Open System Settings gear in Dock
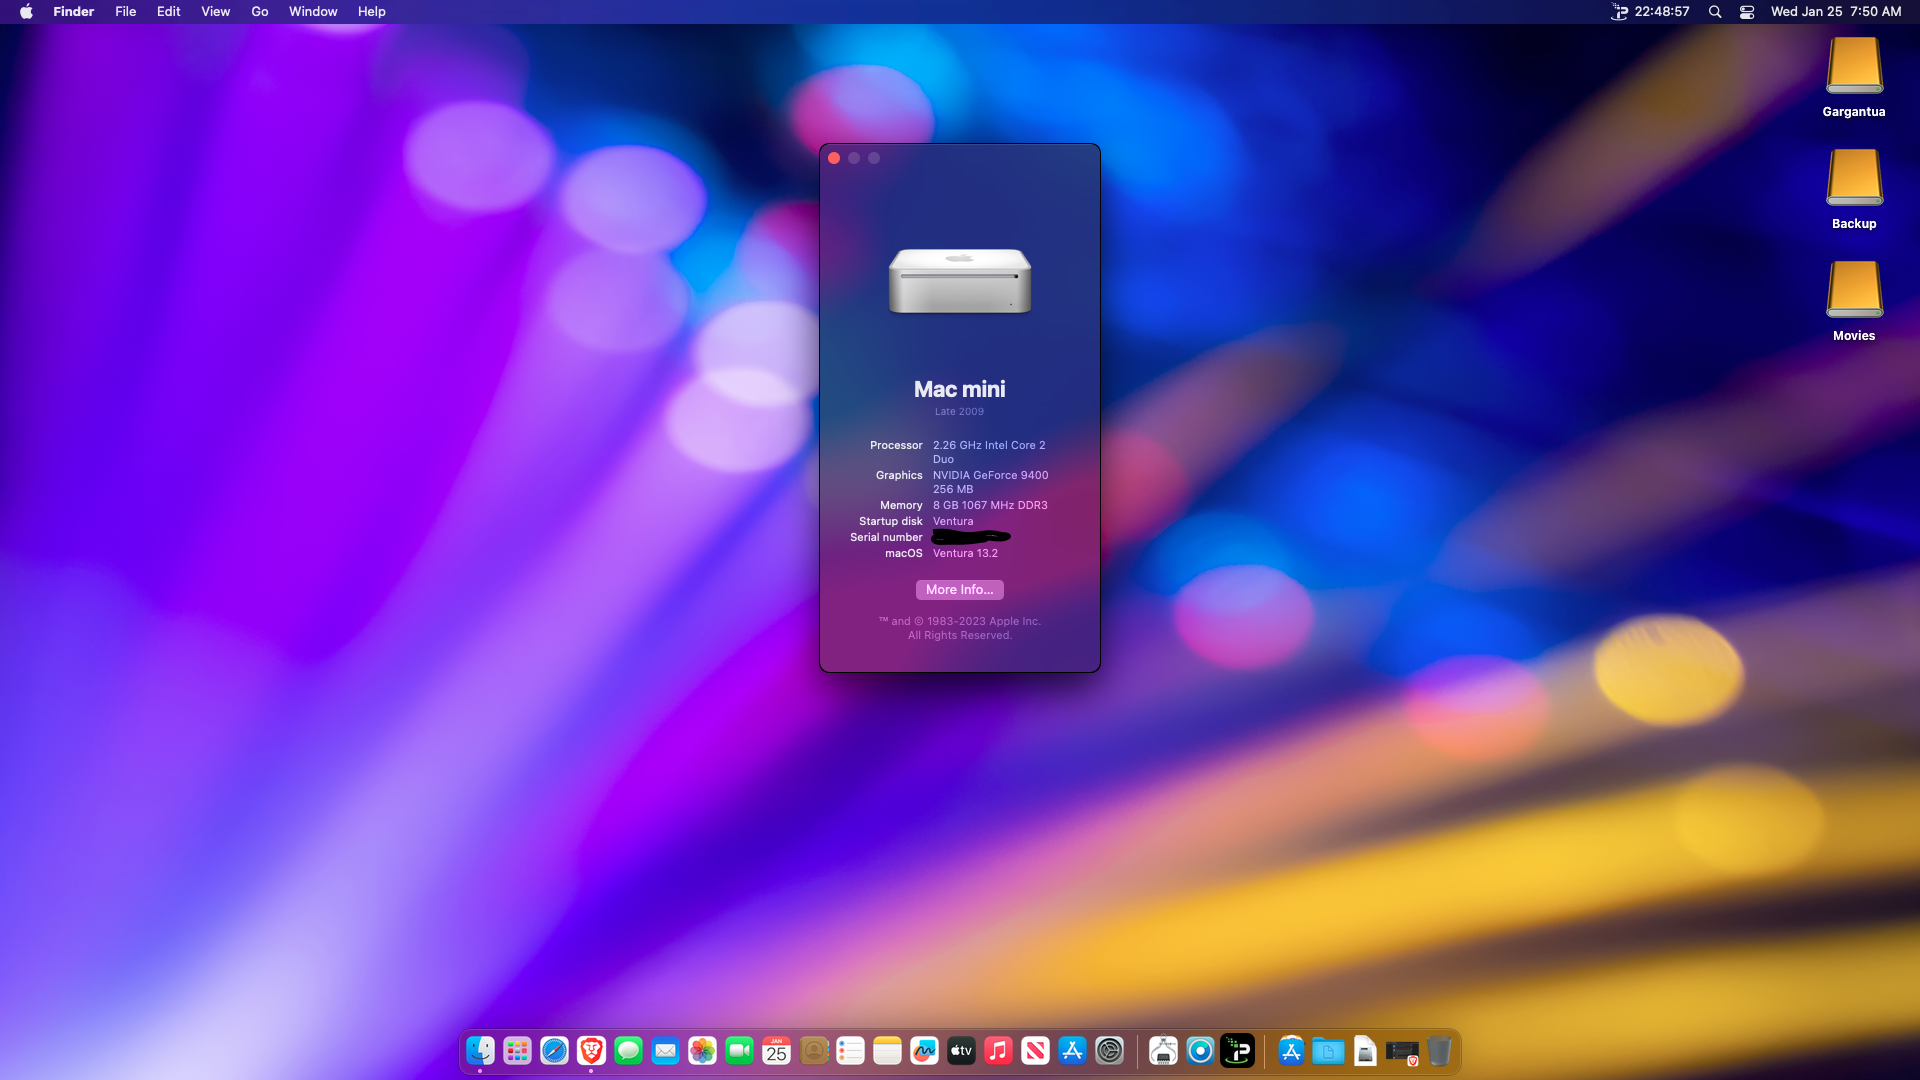The image size is (1920, 1080). pos(1109,1051)
